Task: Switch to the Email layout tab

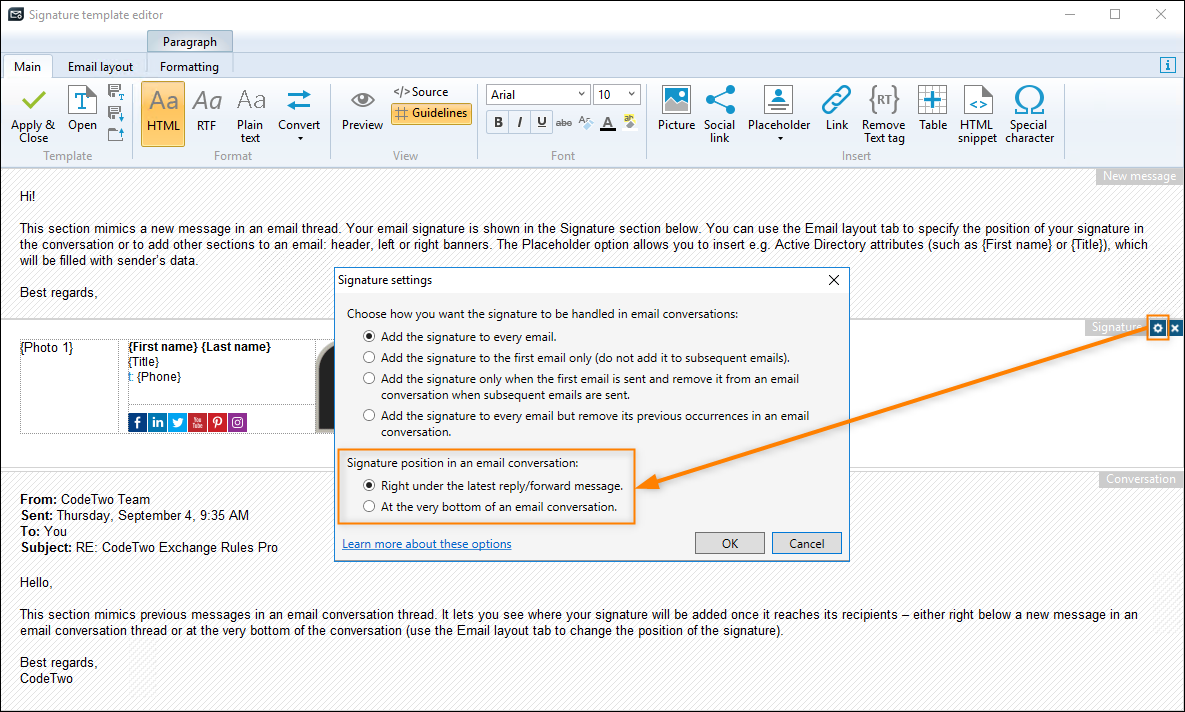Action: tap(100, 66)
